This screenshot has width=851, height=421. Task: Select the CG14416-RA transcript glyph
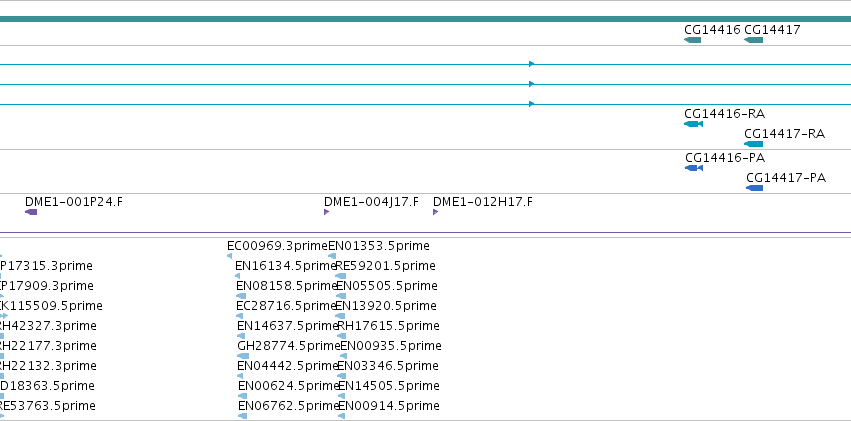coord(694,124)
